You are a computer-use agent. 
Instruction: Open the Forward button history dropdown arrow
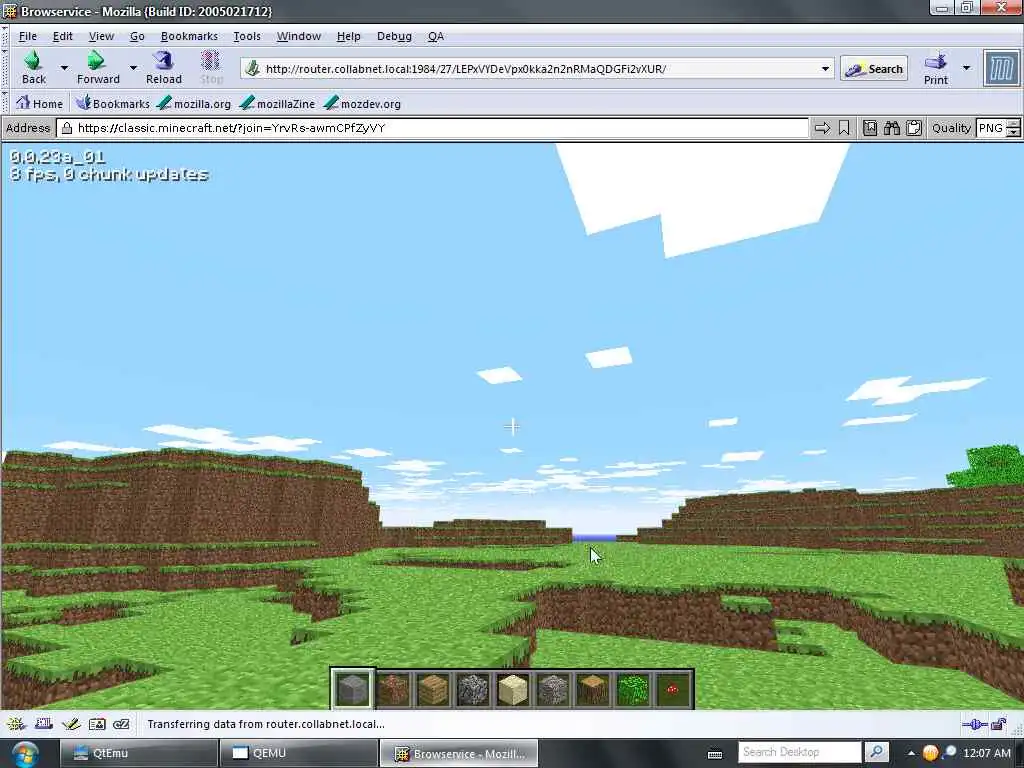[x=133, y=67]
